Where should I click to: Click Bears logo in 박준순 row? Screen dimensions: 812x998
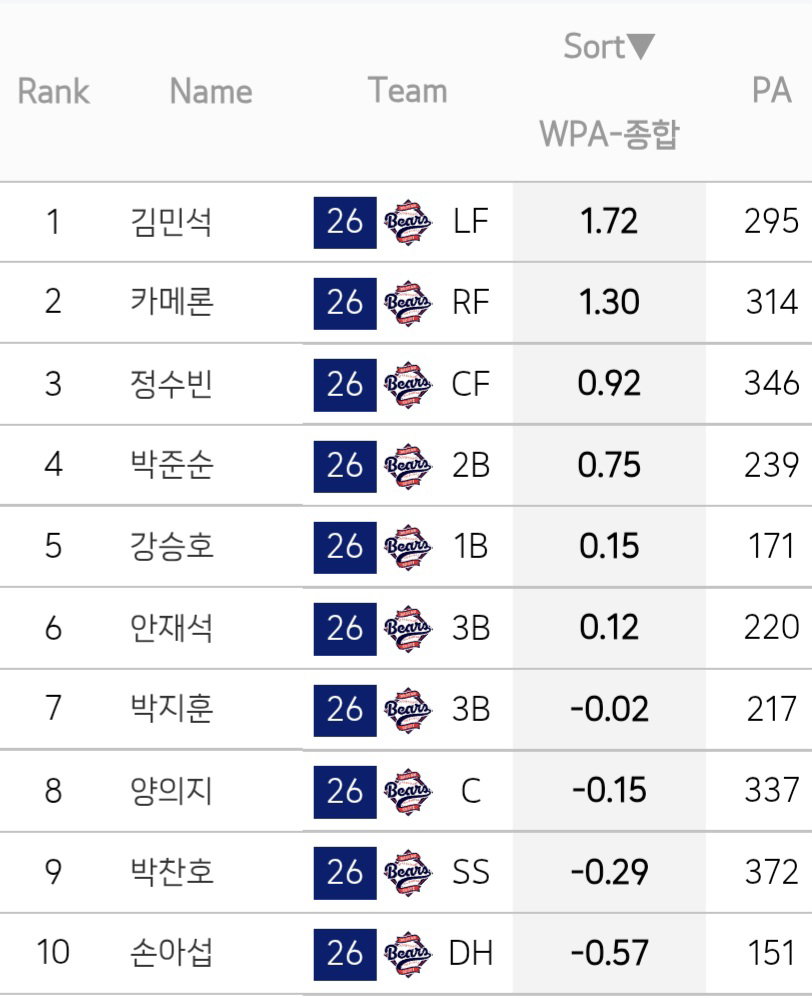click(407, 466)
